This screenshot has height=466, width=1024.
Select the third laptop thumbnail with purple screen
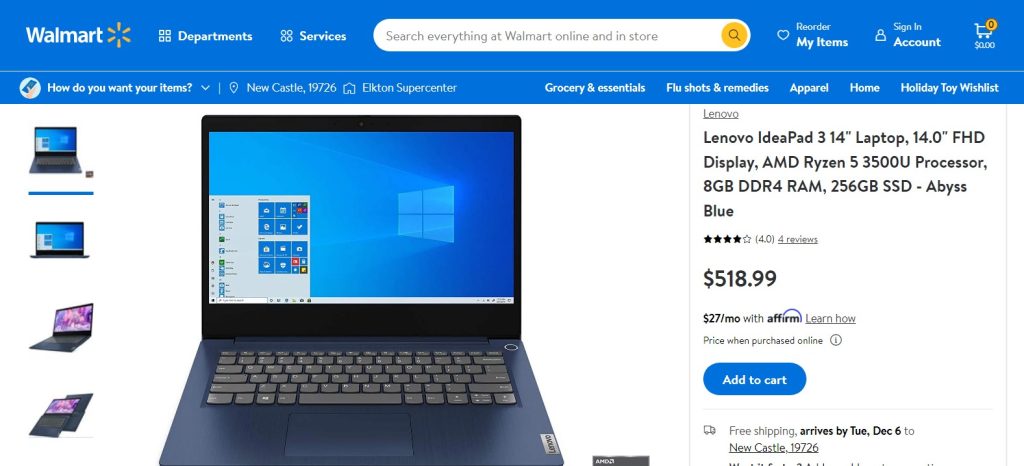coord(61,328)
